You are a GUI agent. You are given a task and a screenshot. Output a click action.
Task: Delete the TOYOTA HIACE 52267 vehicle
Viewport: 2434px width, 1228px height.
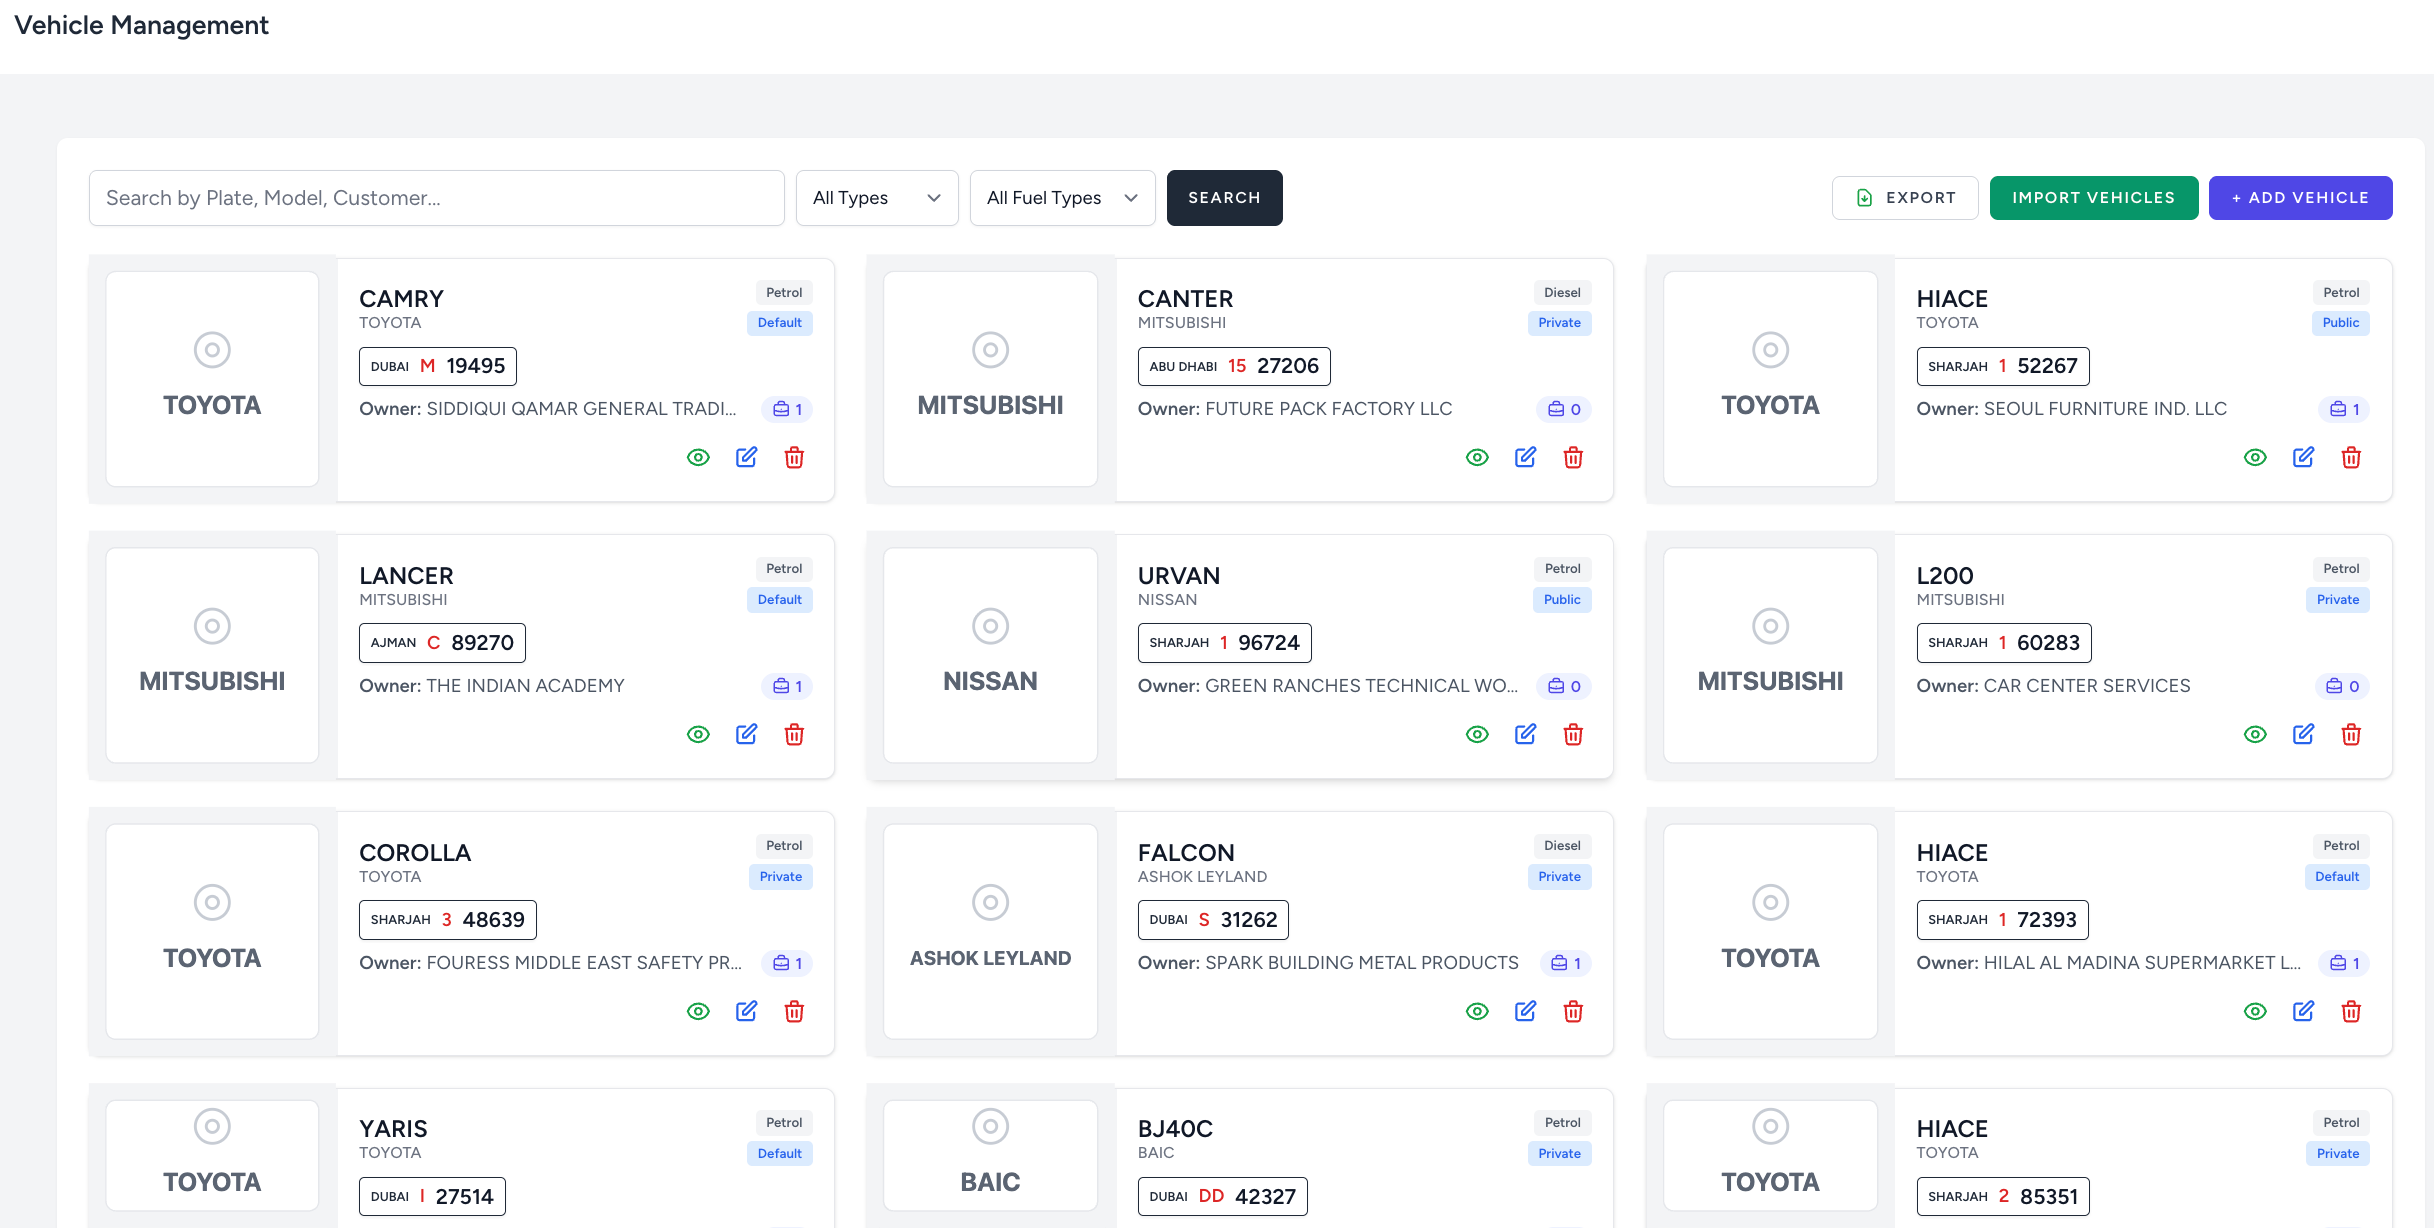pos(2351,457)
